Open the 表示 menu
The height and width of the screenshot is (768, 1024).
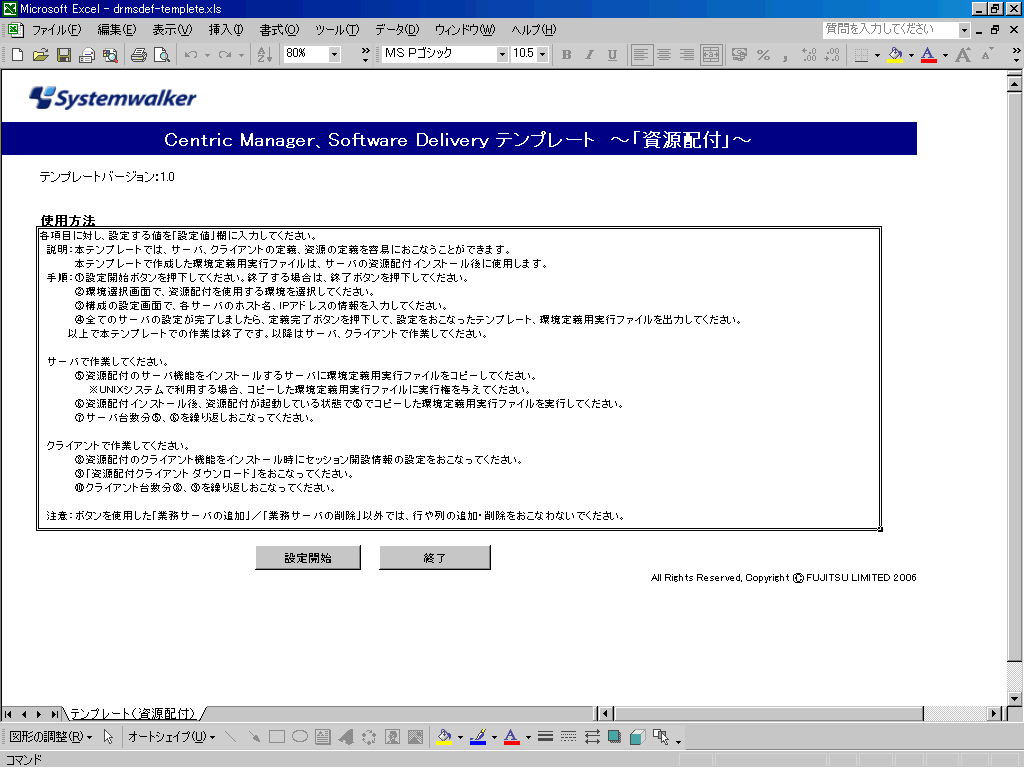tap(172, 30)
